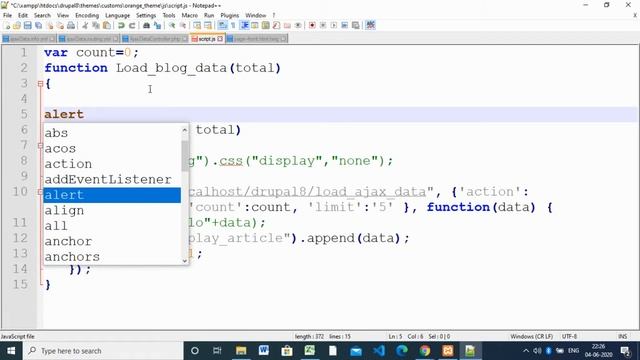Toggle INS insert mode in status bar
This screenshot has width=640, height=360.
click(x=622, y=336)
